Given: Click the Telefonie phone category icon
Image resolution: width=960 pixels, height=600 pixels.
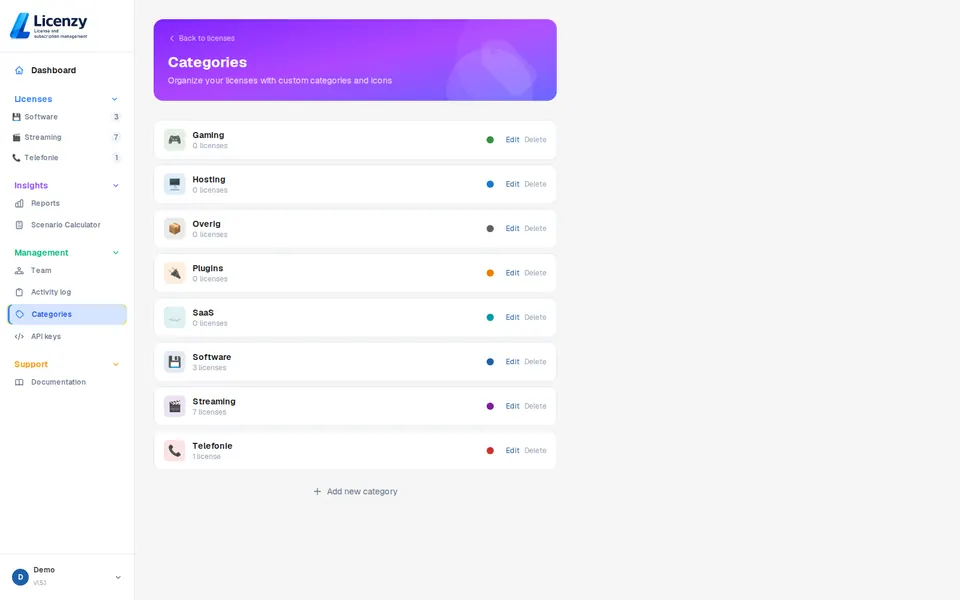Looking at the screenshot, I should [x=174, y=451].
